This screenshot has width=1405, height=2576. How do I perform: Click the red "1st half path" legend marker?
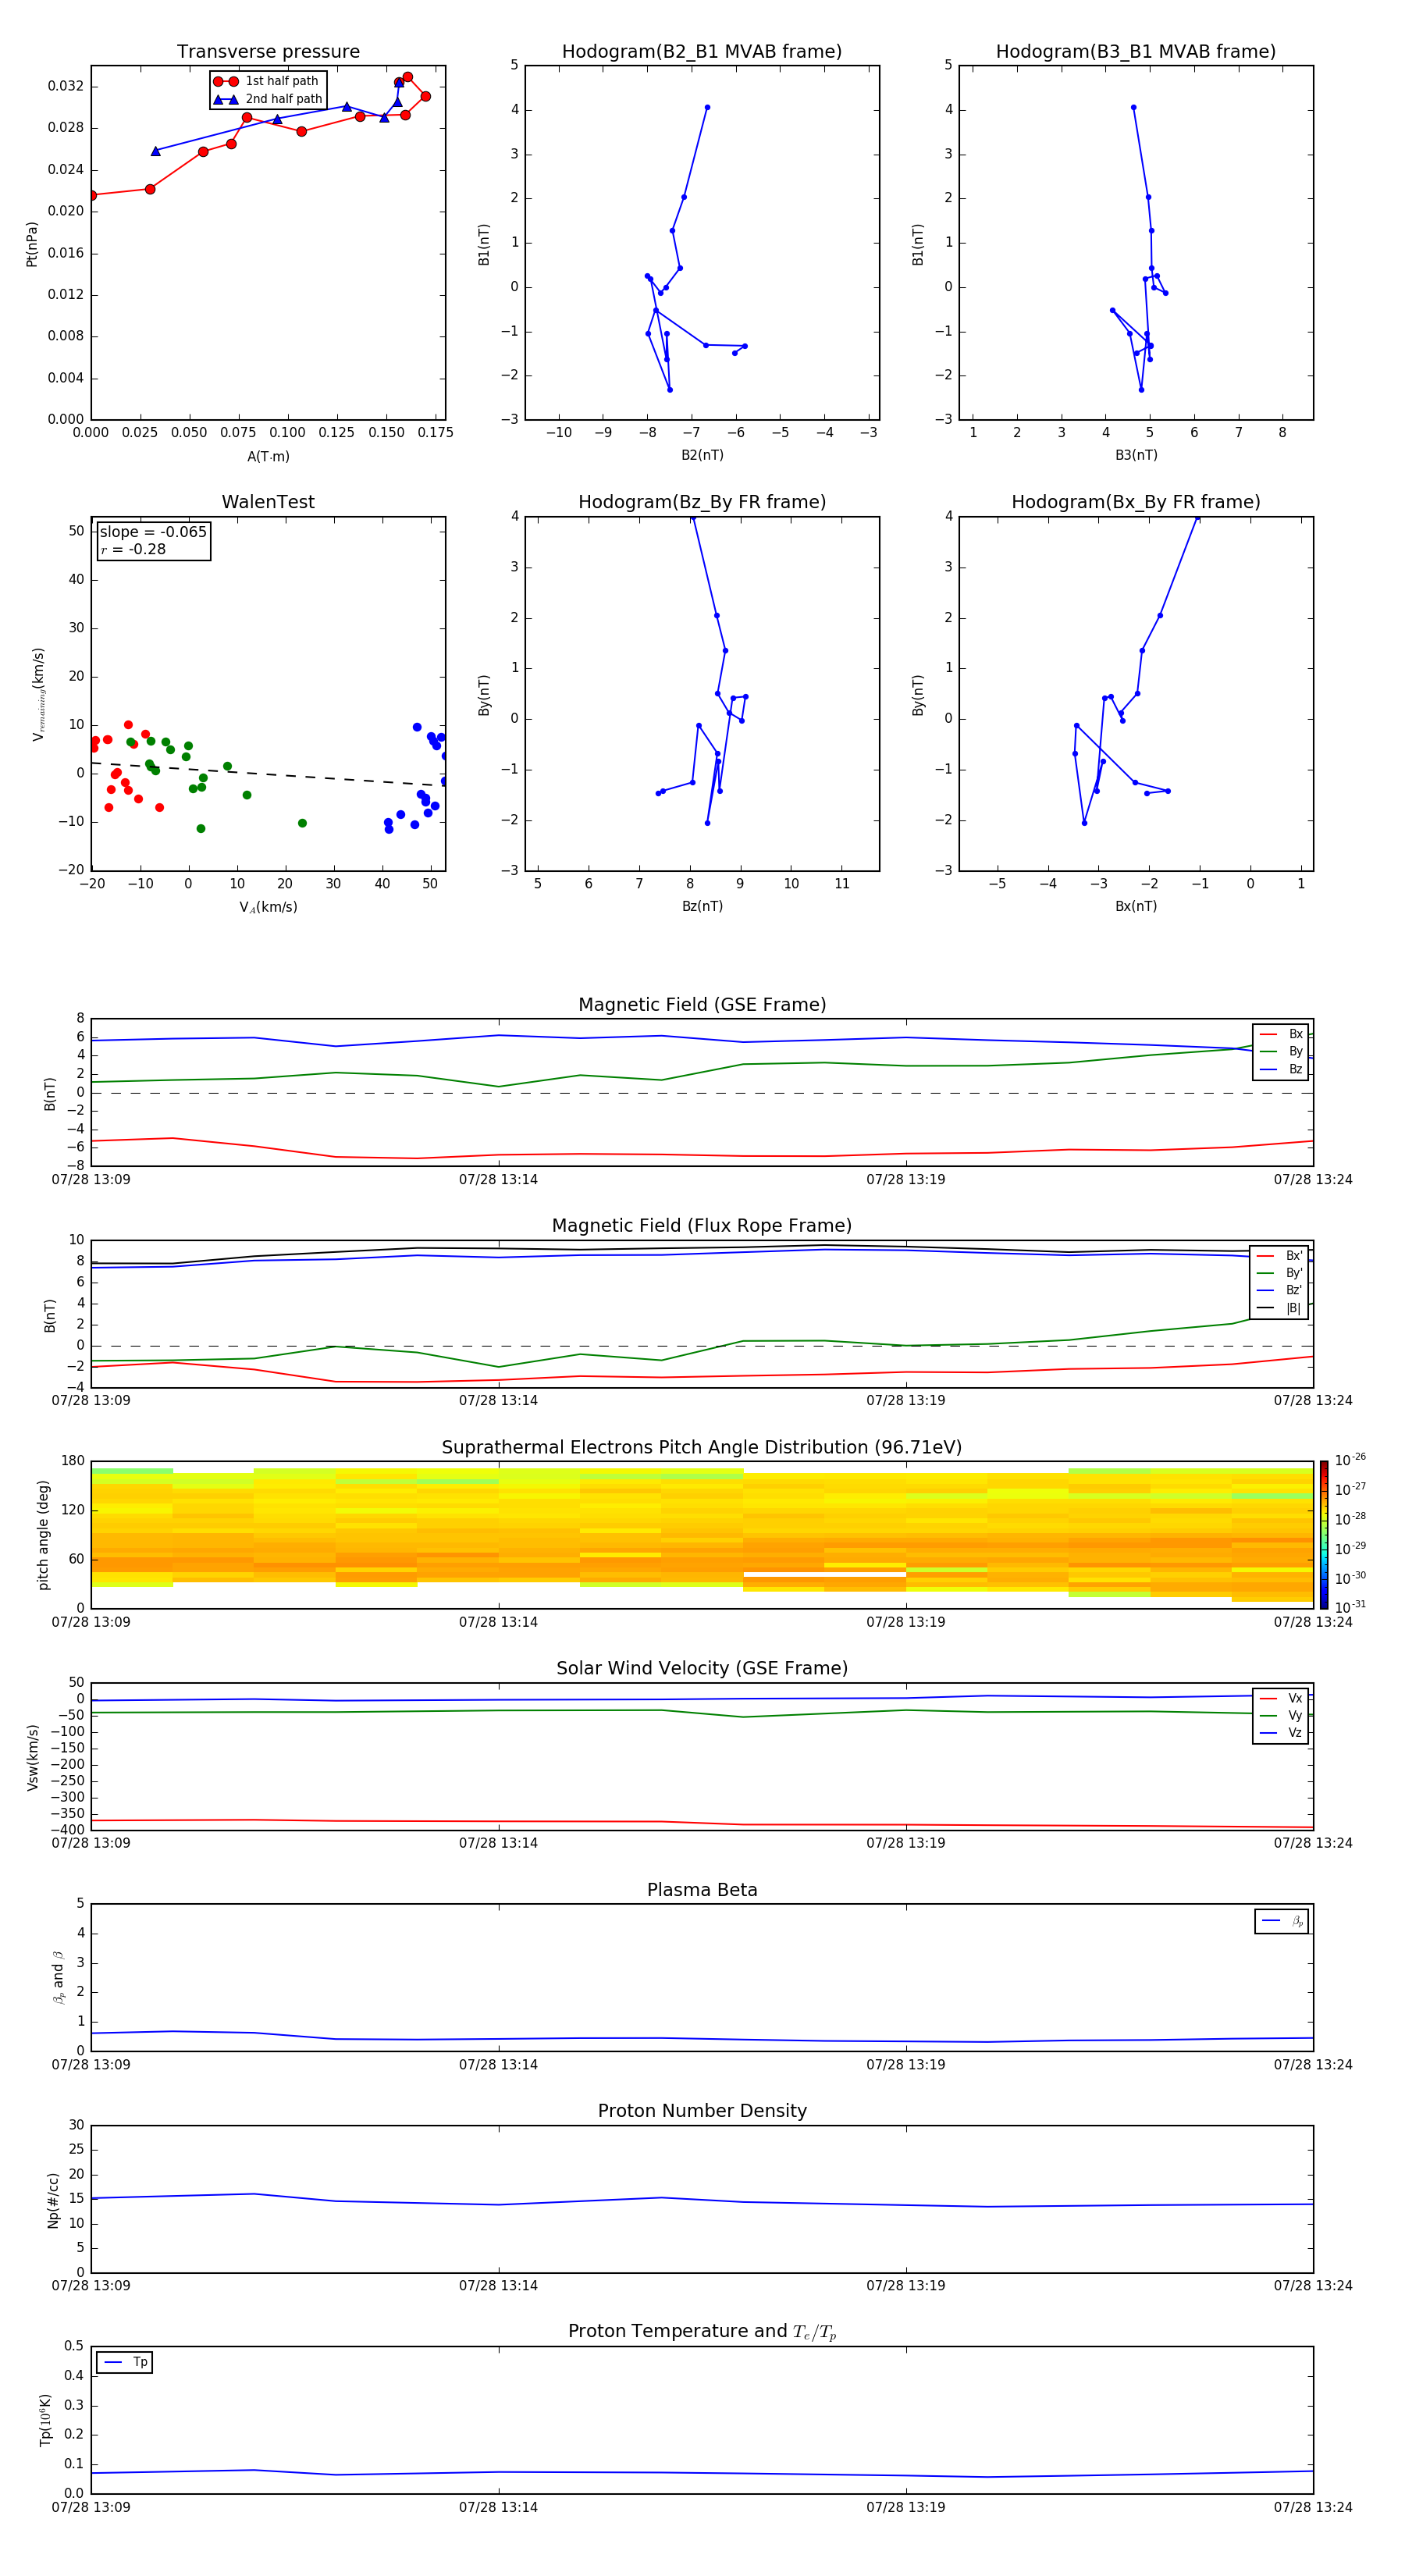click(x=226, y=81)
